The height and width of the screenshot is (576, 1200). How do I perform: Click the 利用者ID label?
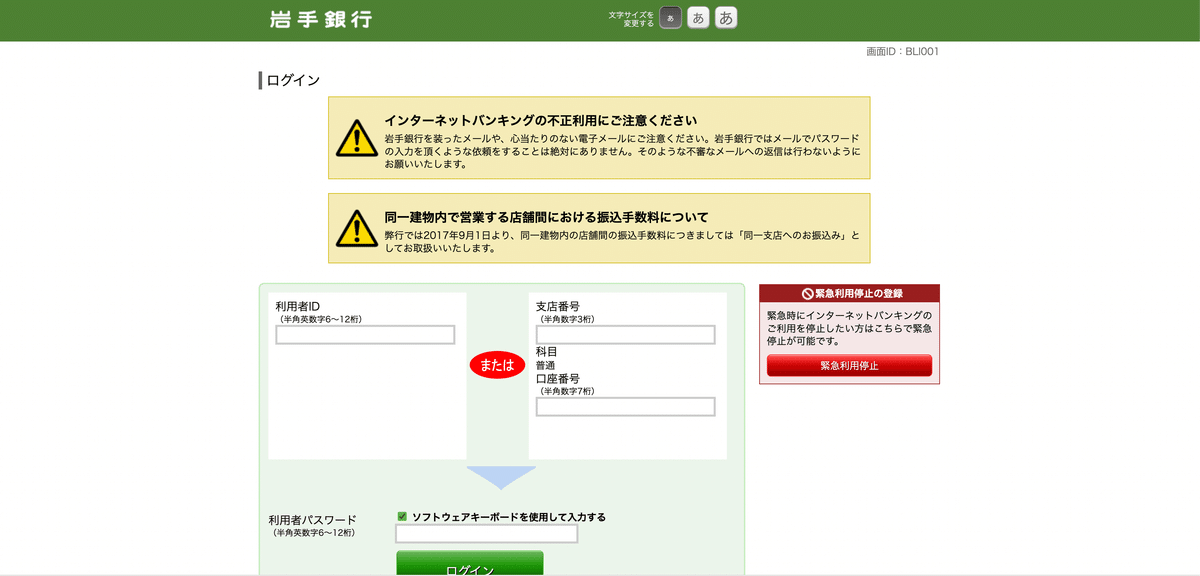click(298, 306)
